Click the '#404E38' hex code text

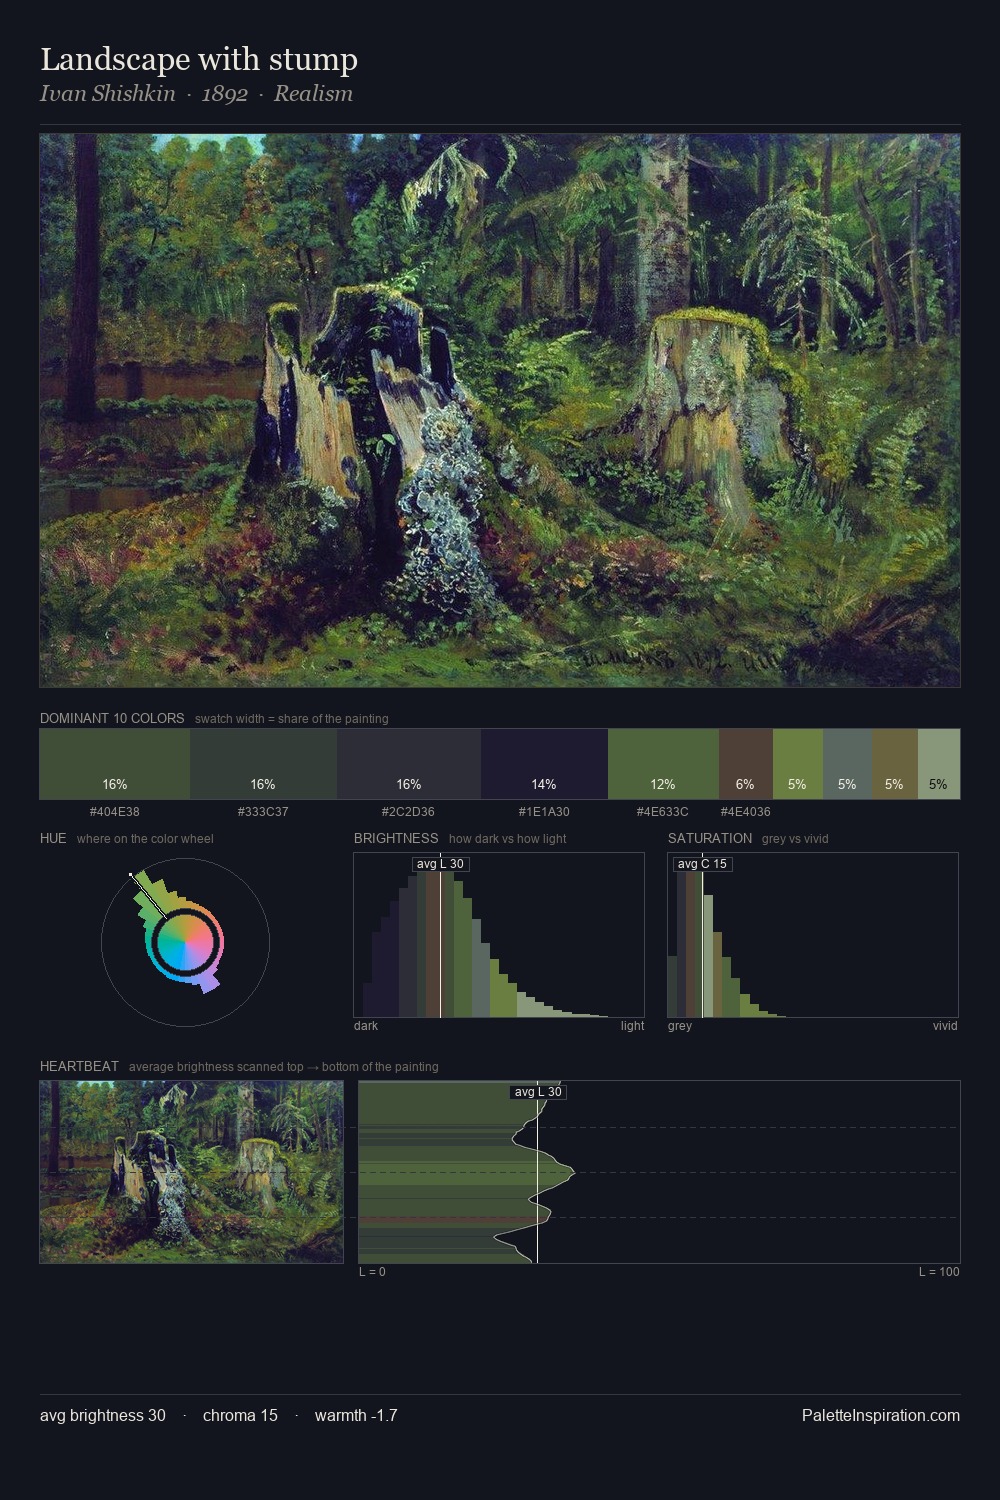click(x=115, y=812)
